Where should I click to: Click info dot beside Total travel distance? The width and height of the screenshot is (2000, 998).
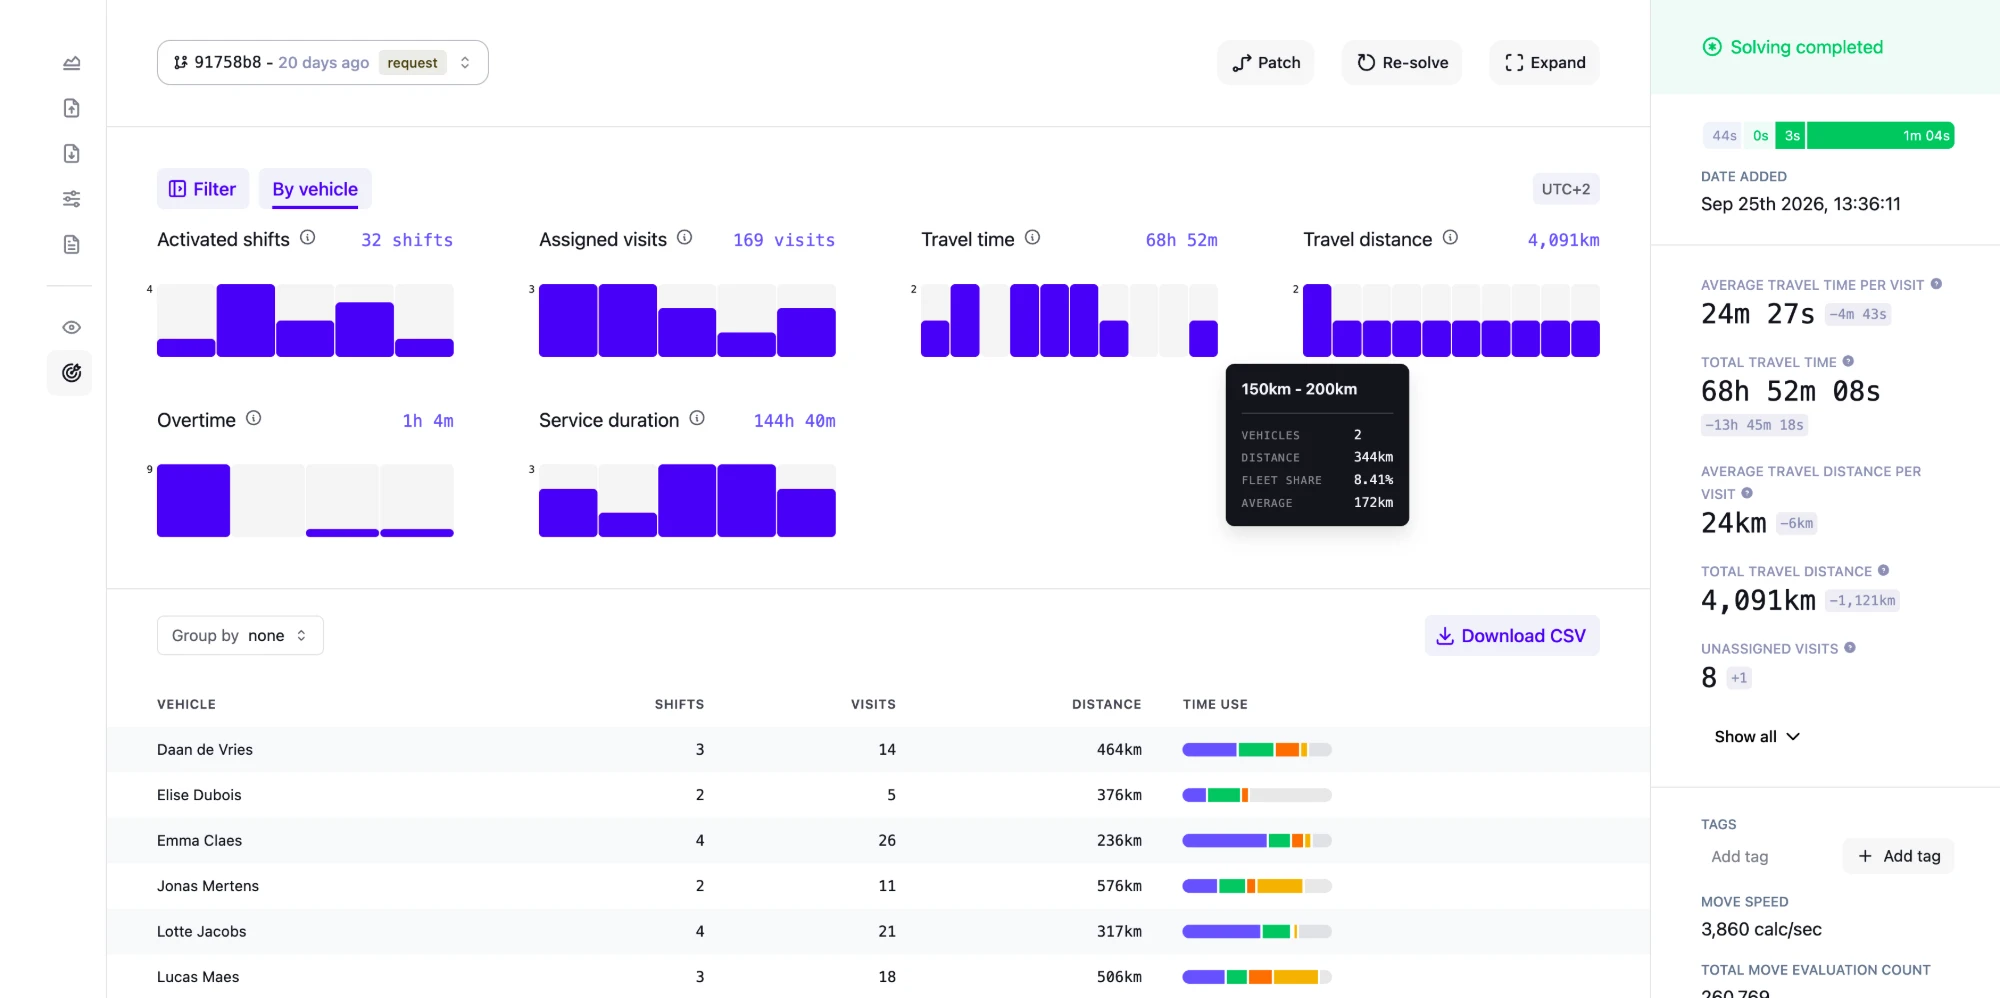[1883, 570]
